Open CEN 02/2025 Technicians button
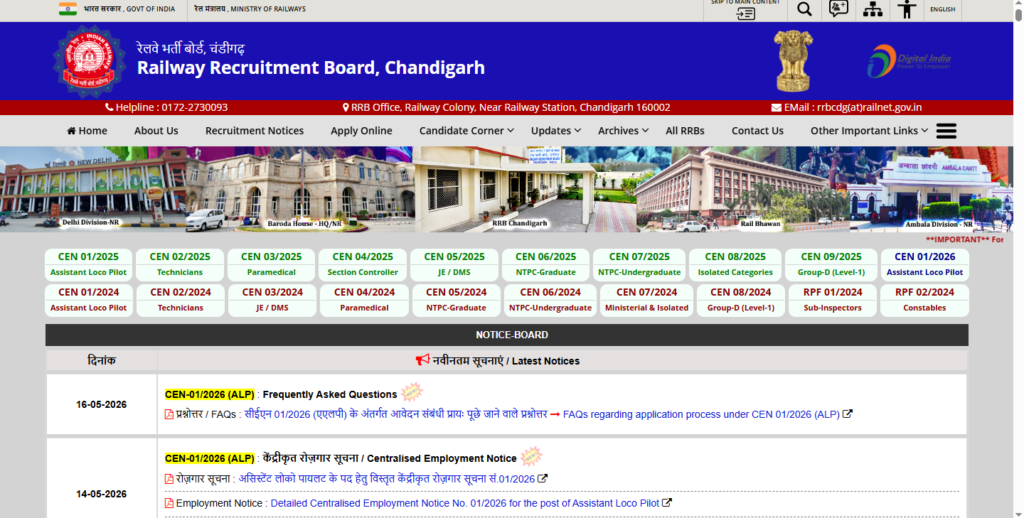The width and height of the screenshot is (1024, 518). 180,265
